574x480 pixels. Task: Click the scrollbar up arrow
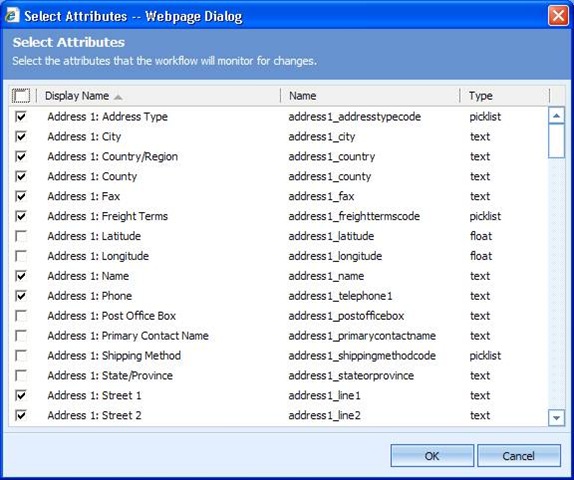click(x=556, y=116)
